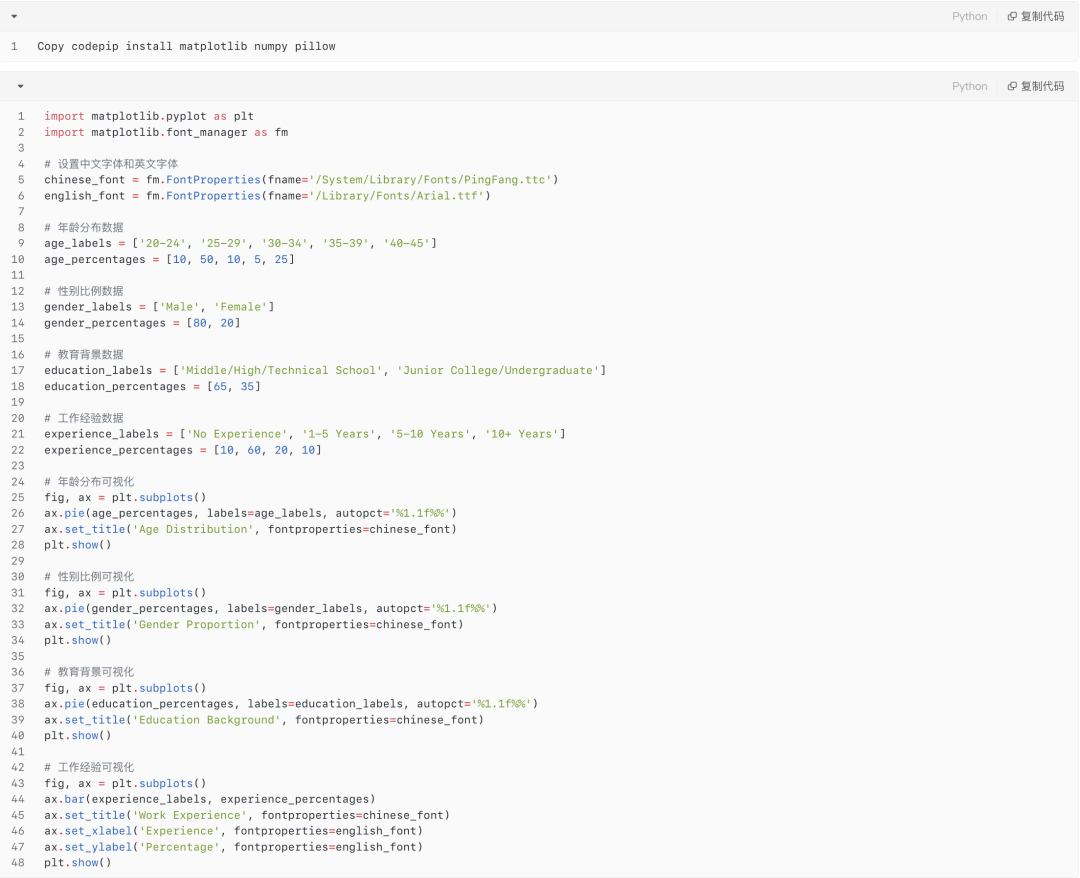Click the set_title 'Work Experience' line

click(247, 815)
